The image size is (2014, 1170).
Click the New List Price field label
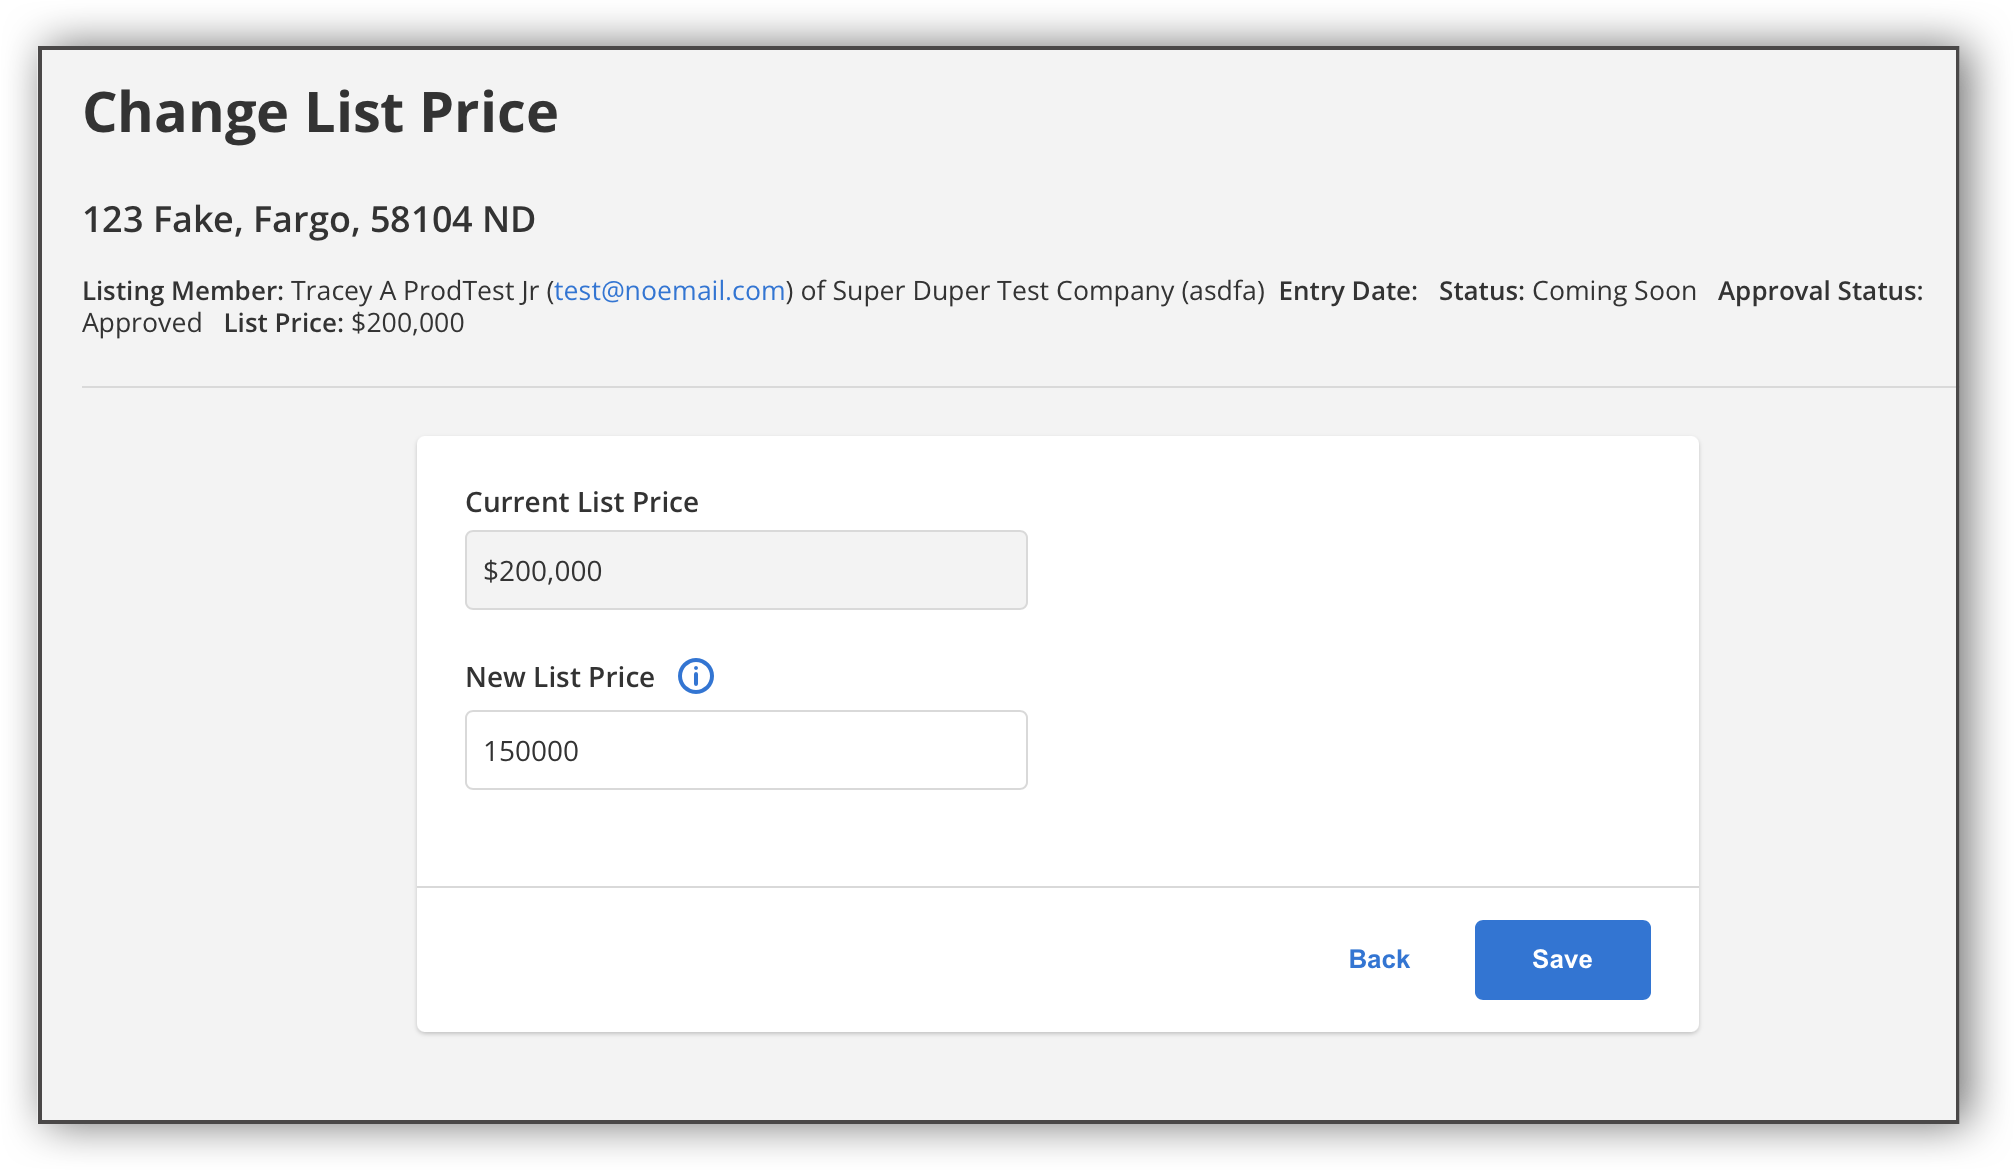point(559,677)
